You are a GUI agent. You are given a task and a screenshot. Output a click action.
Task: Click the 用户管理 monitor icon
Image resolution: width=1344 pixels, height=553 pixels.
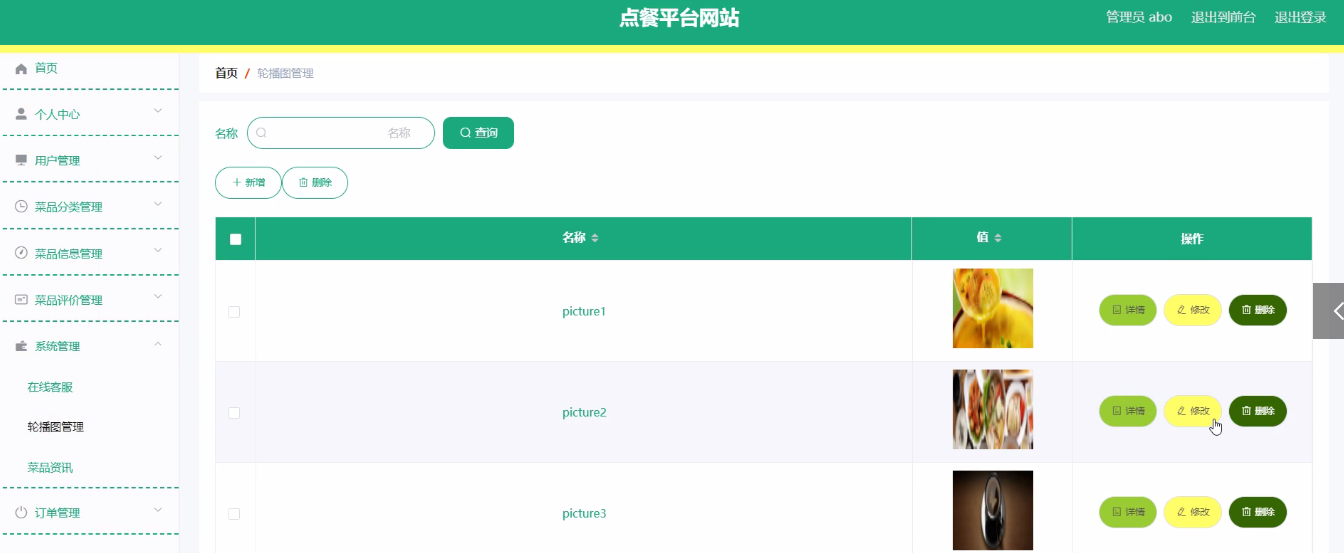point(21,160)
